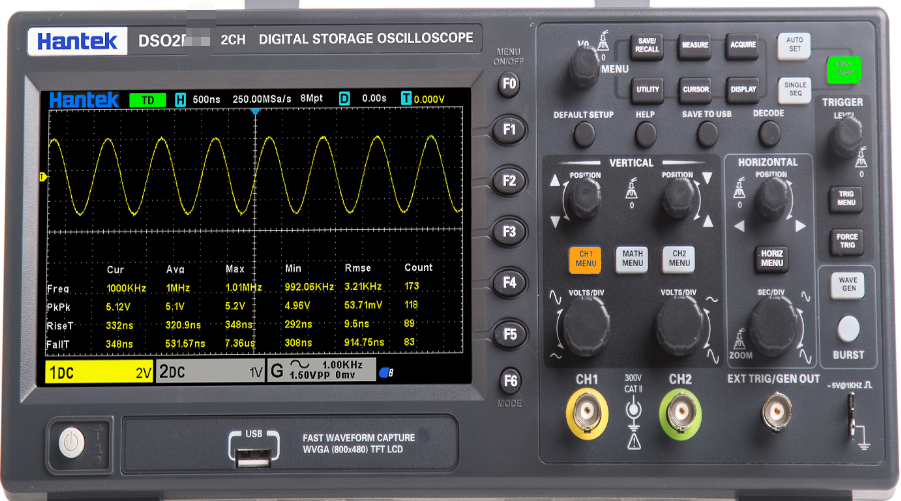Toggle the Wave Gen button
The image size is (901, 501).
tap(848, 284)
